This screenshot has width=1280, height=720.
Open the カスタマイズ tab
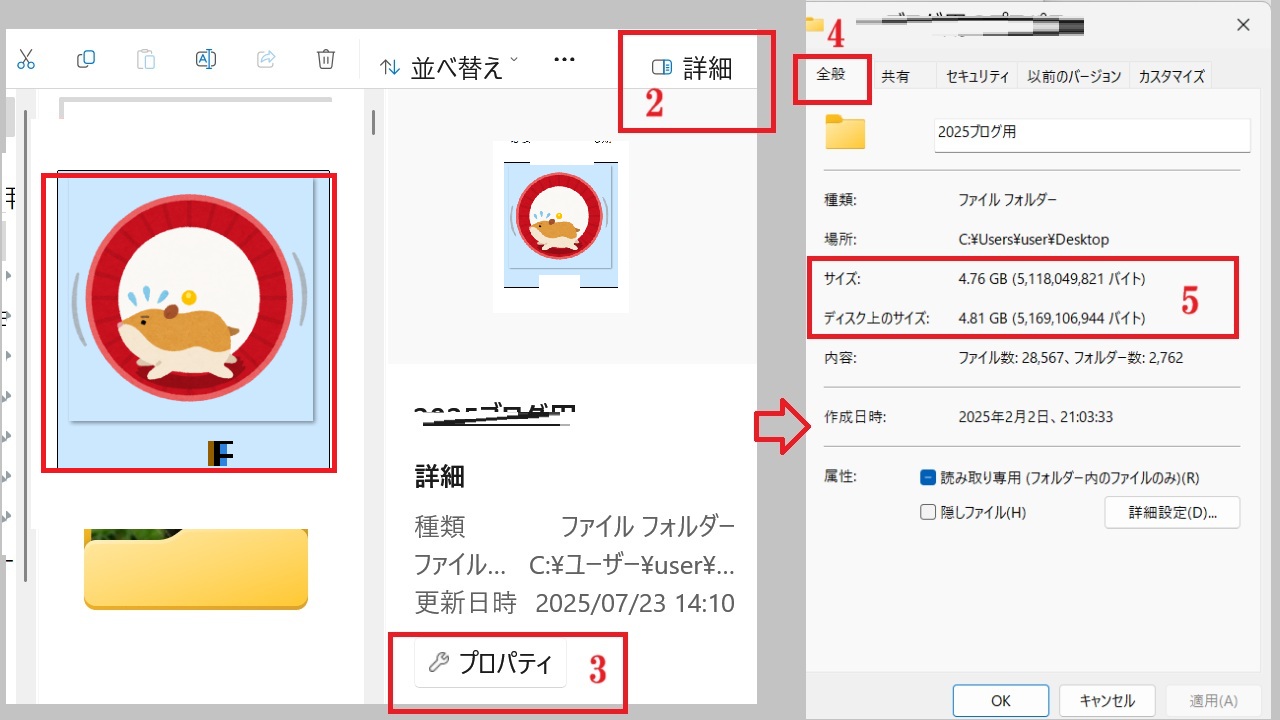(x=1171, y=77)
